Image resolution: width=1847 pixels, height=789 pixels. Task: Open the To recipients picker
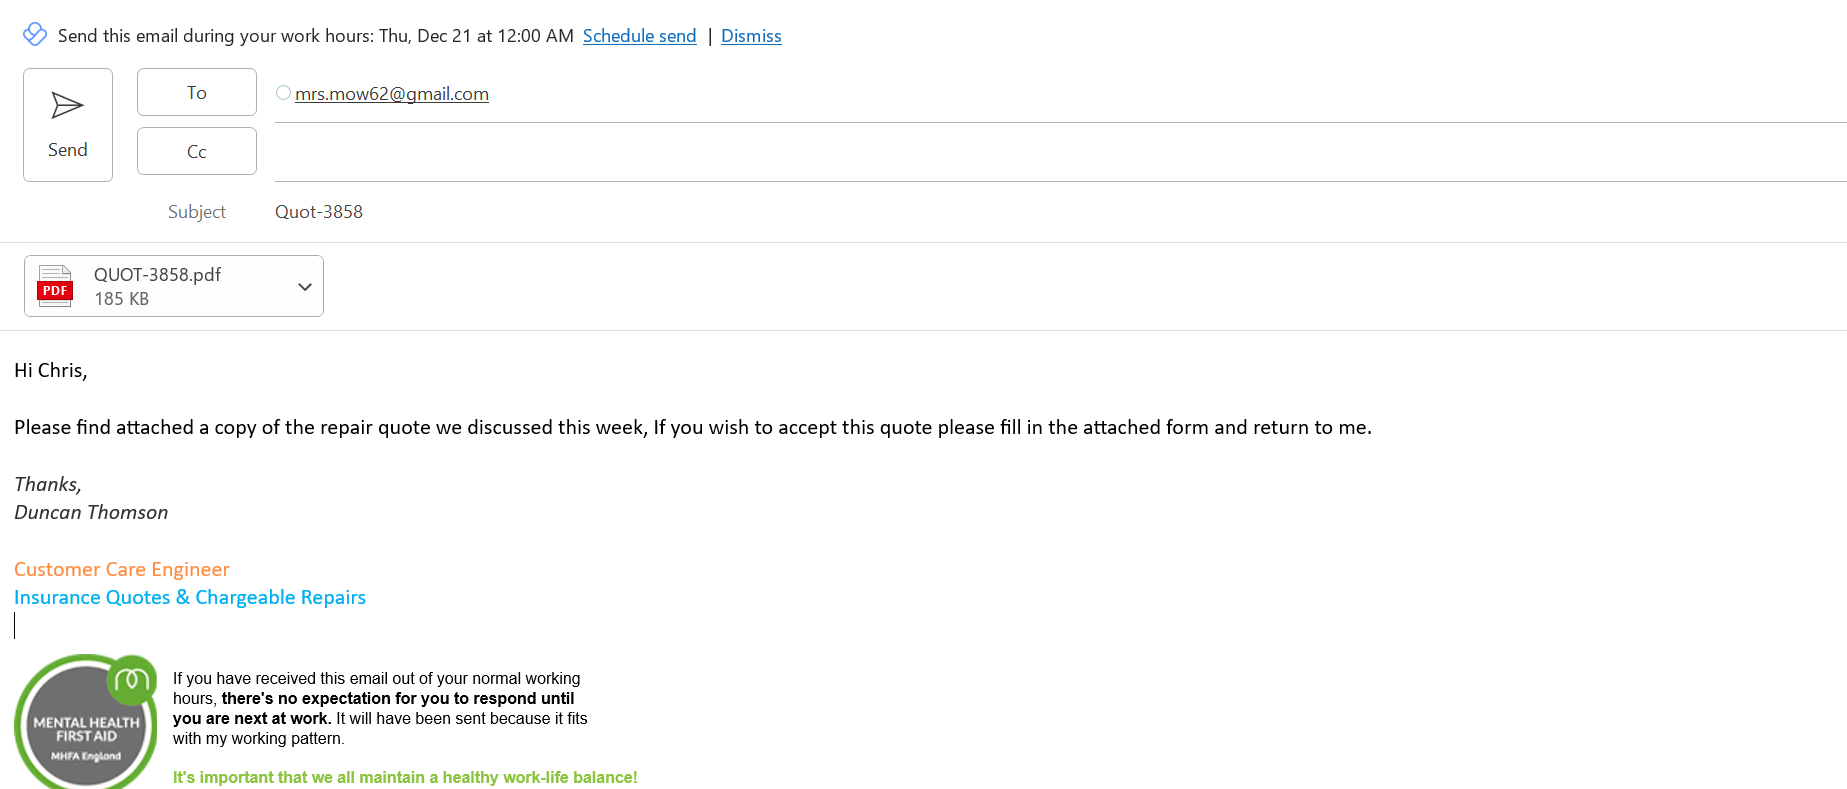(x=197, y=93)
